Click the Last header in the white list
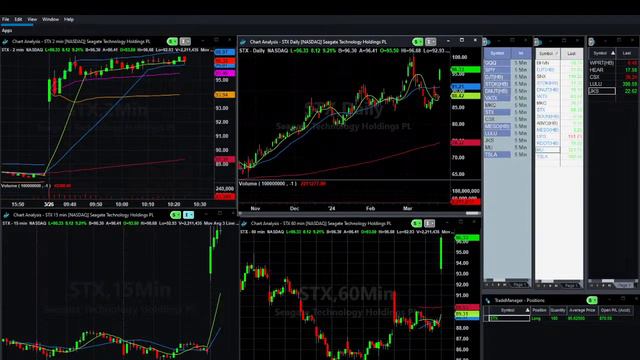The height and width of the screenshot is (360, 640). pyautogui.click(x=571, y=53)
